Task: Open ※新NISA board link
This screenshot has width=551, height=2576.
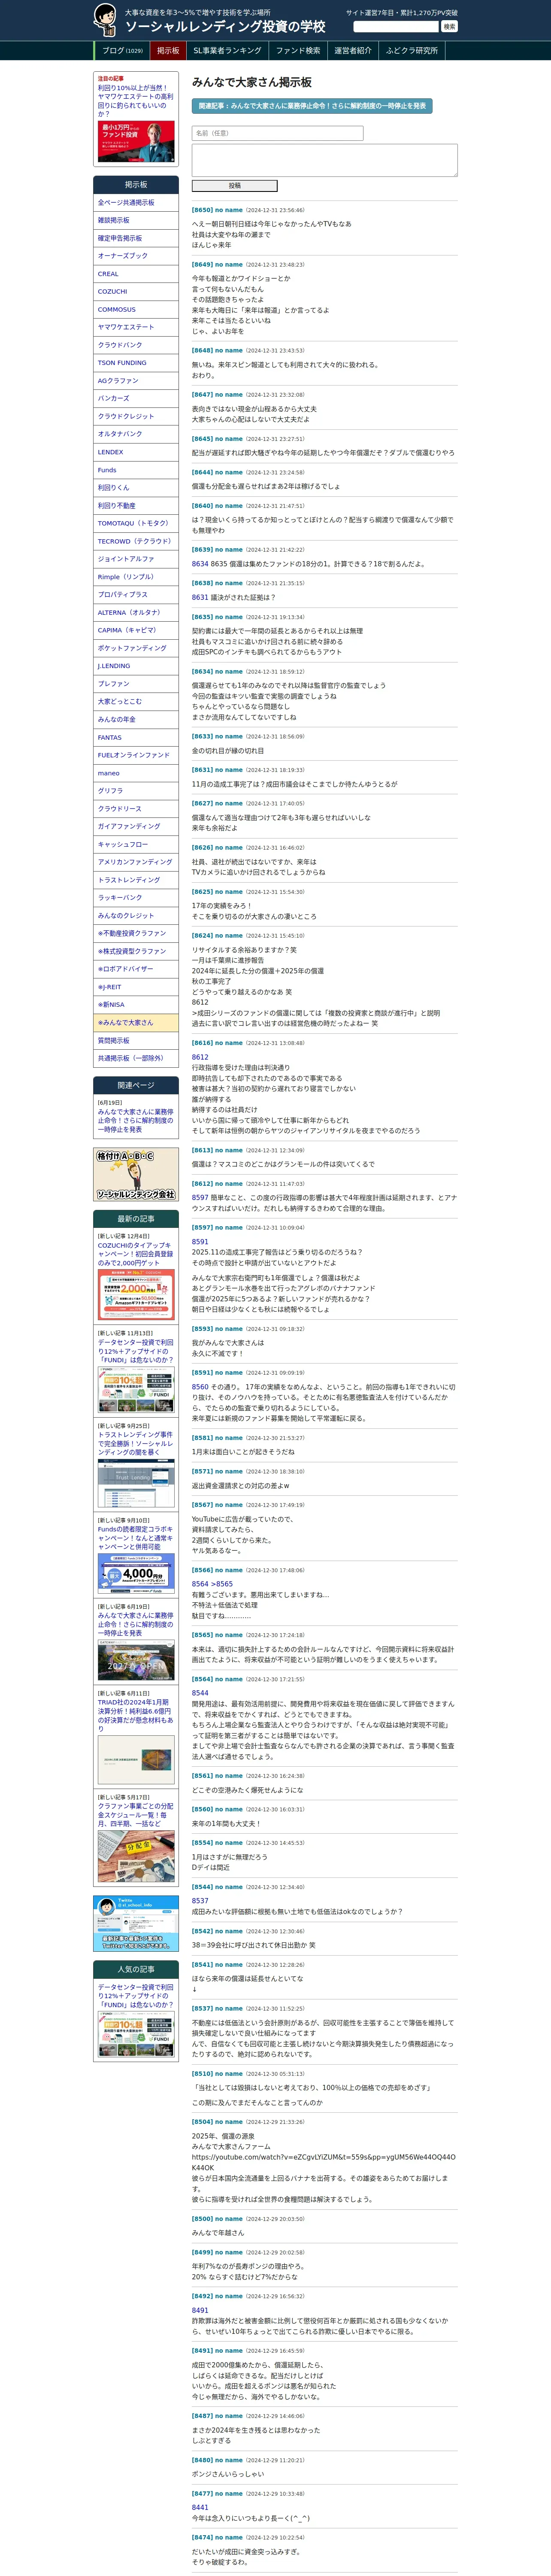Action: (136, 1005)
